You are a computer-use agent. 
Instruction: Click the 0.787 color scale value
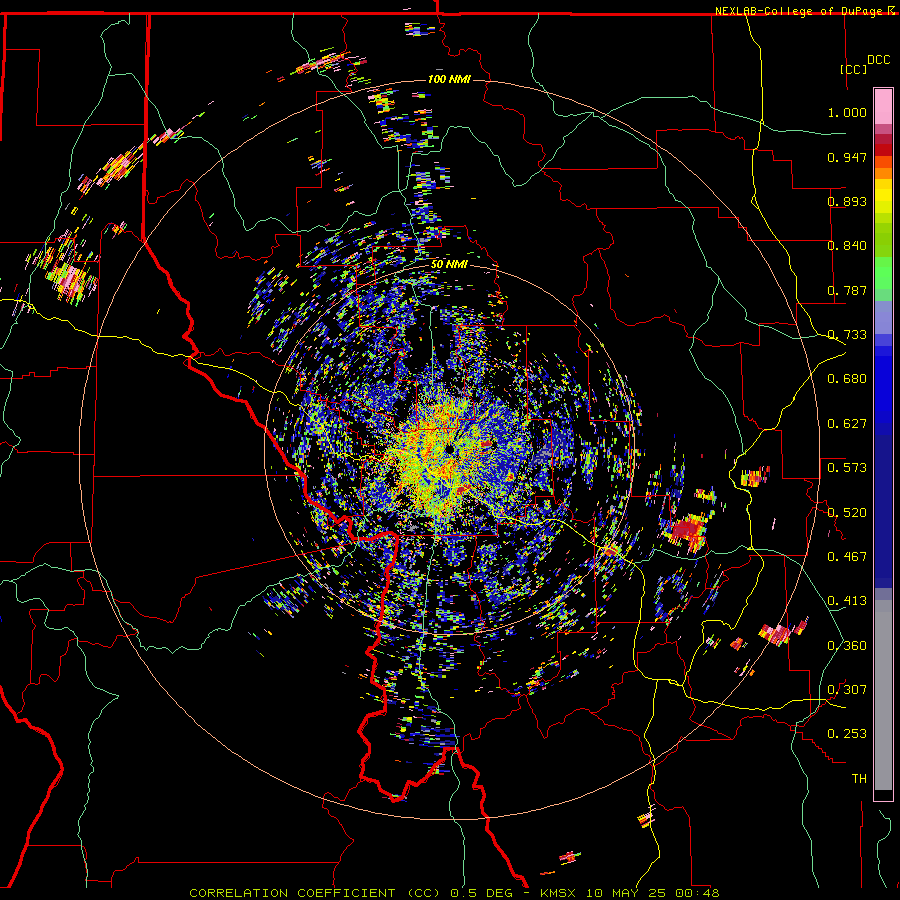pyautogui.click(x=847, y=290)
